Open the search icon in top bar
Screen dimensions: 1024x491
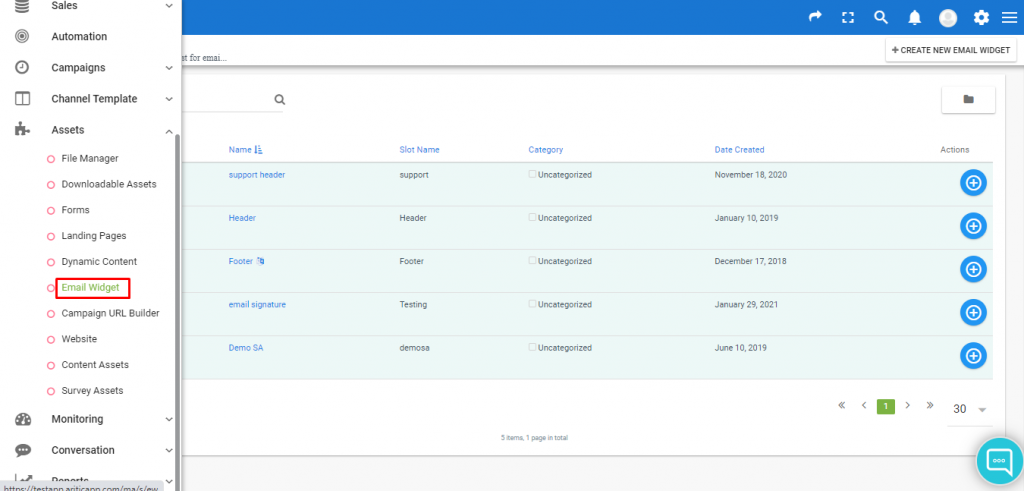click(881, 18)
